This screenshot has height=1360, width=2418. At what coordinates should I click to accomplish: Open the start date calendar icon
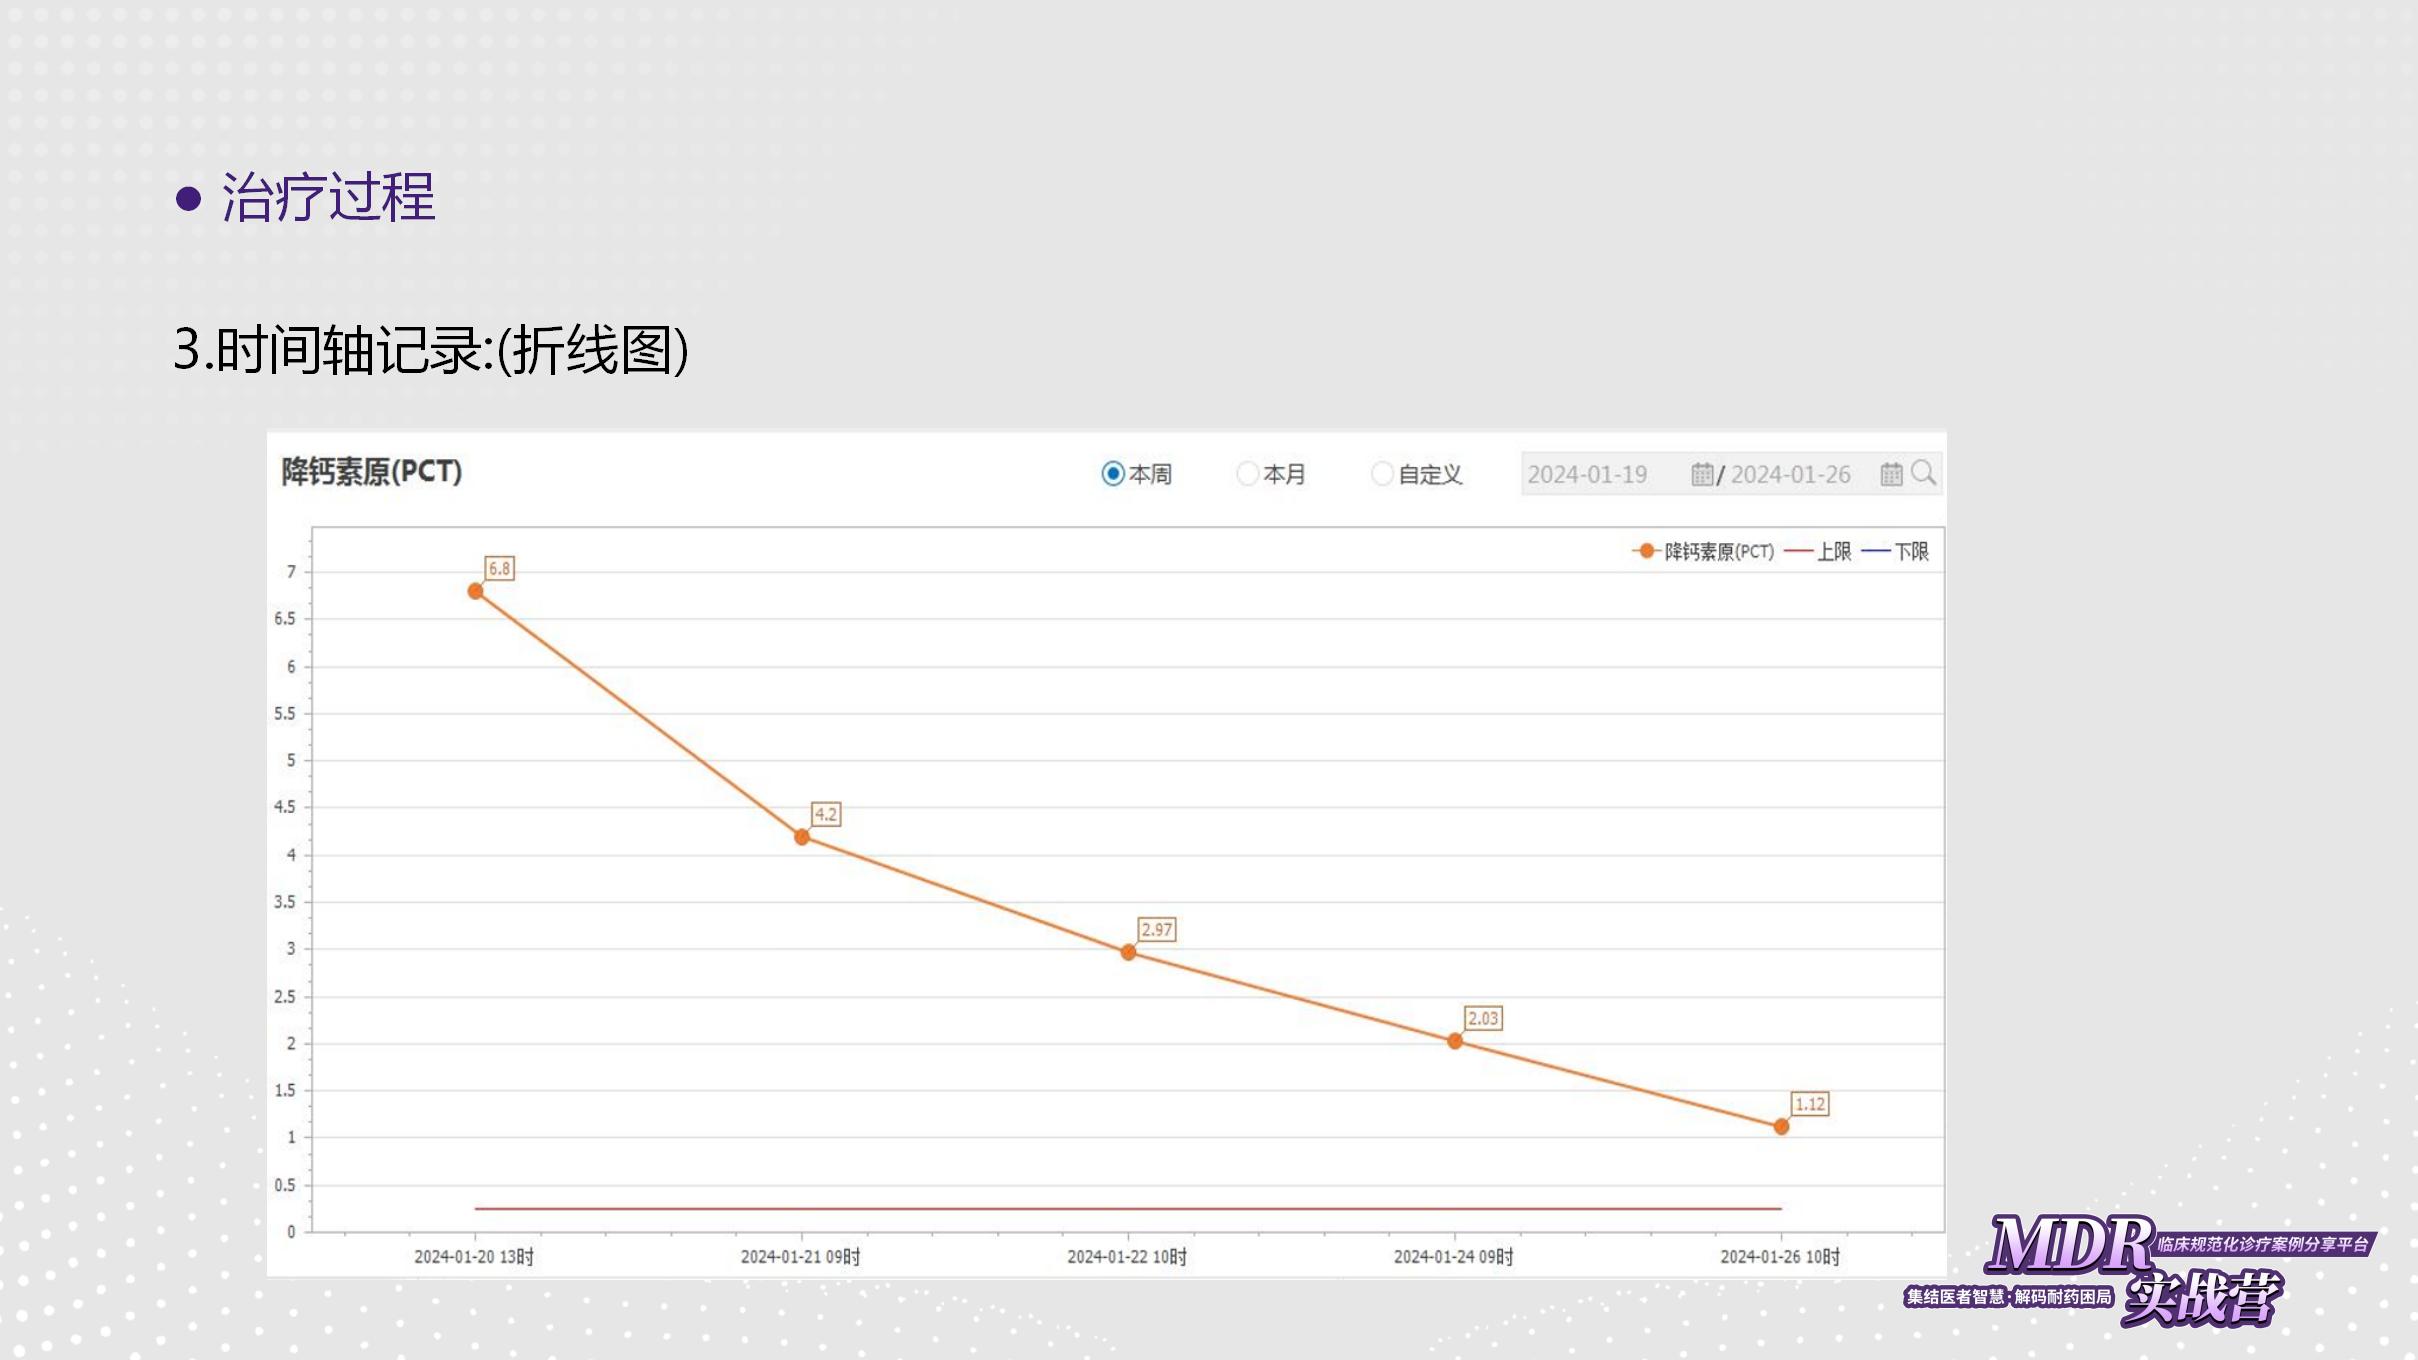click(1701, 474)
